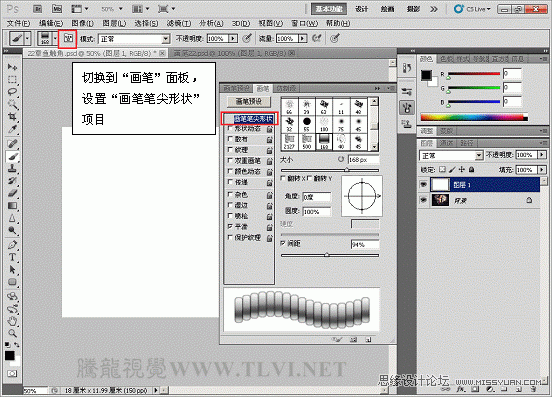
Task: Click the brush spacing slider track
Action: coord(330,255)
